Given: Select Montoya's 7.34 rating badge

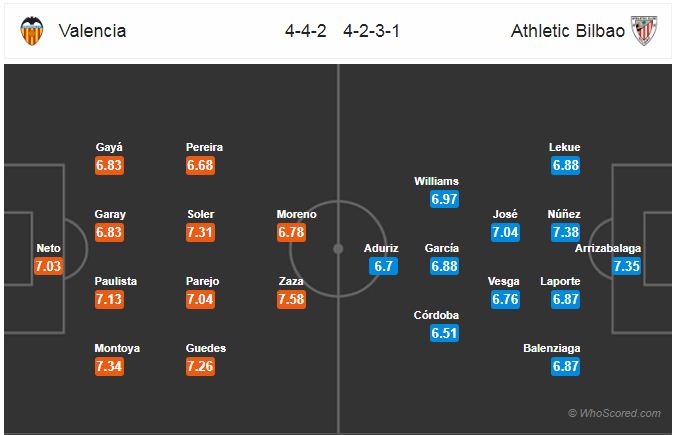Looking at the screenshot, I should coord(109,366).
